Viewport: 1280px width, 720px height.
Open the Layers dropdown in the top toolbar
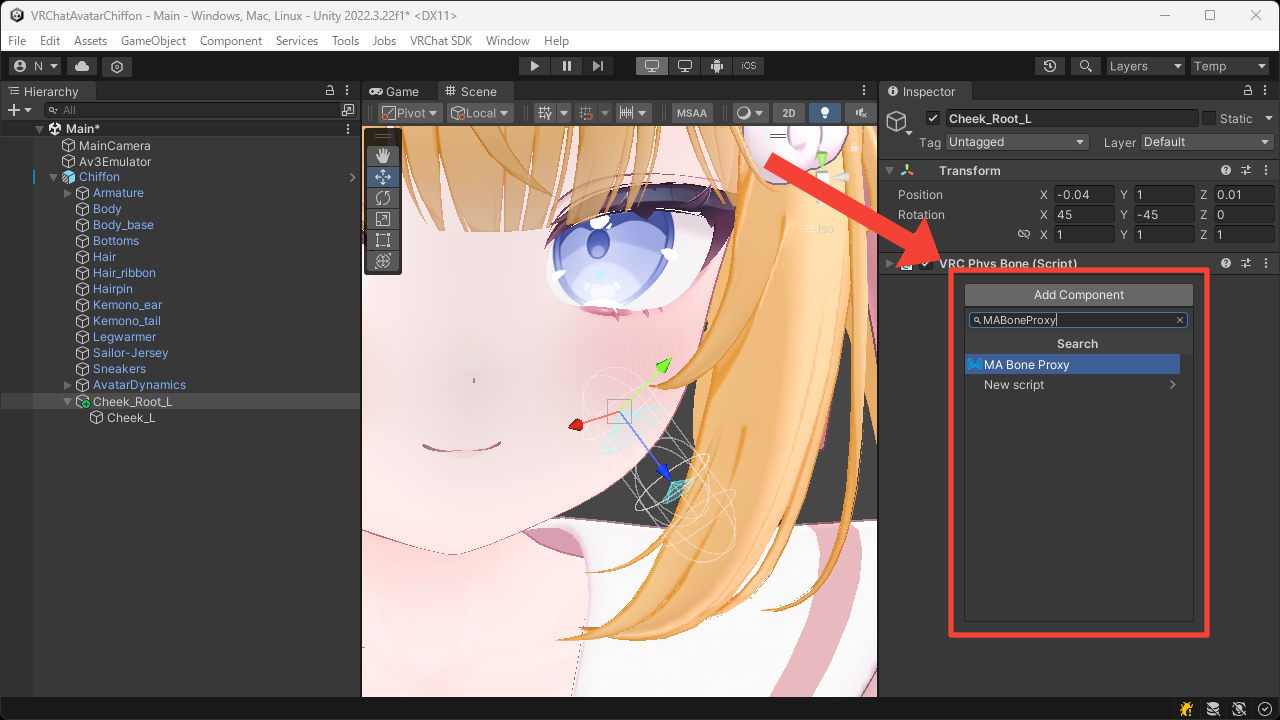click(1145, 65)
